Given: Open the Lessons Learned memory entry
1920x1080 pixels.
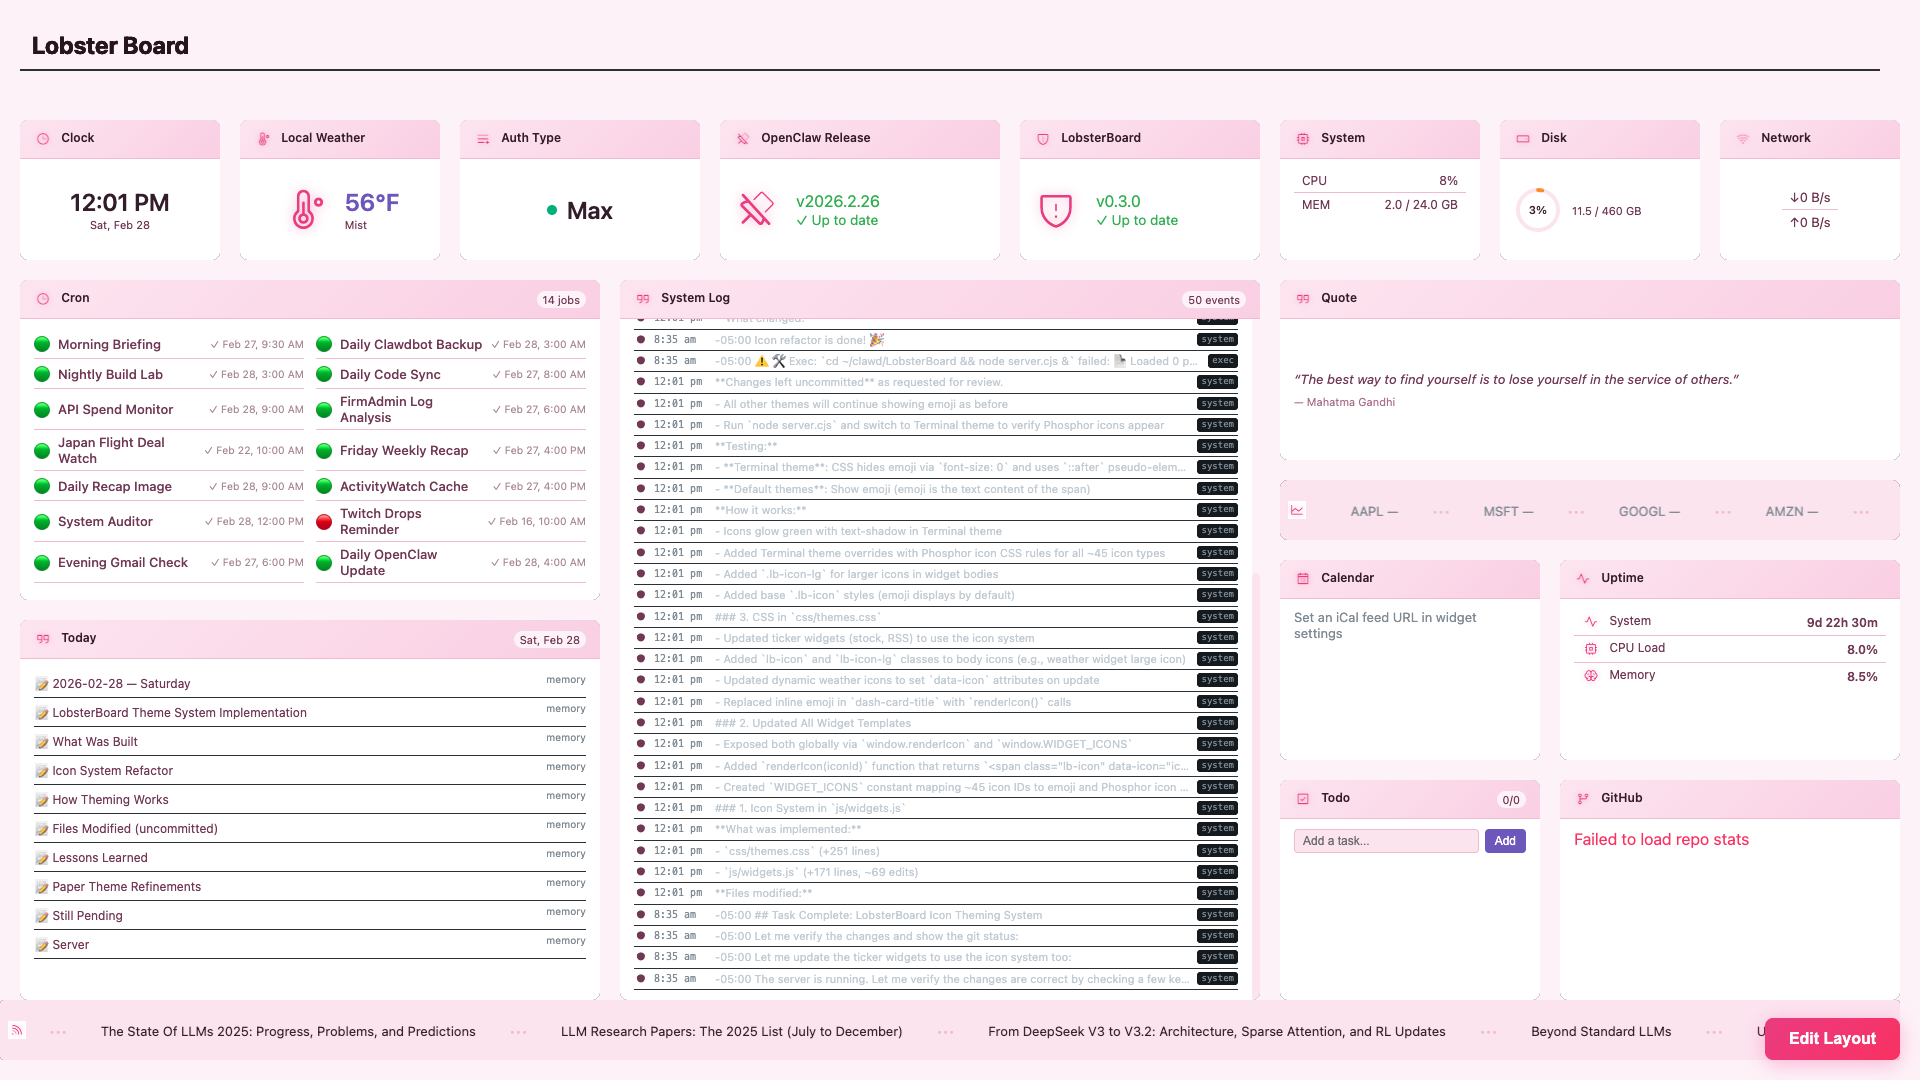Looking at the screenshot, I should (x=100, y=858).
